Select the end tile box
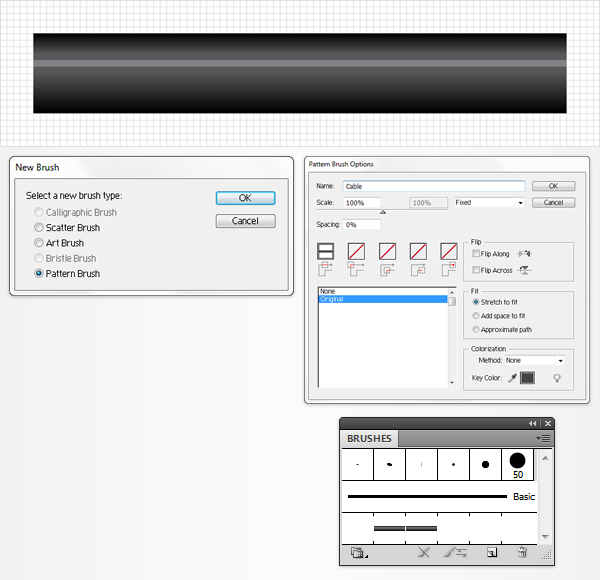This screenshot has height=580, width=600. coord(448,251)
